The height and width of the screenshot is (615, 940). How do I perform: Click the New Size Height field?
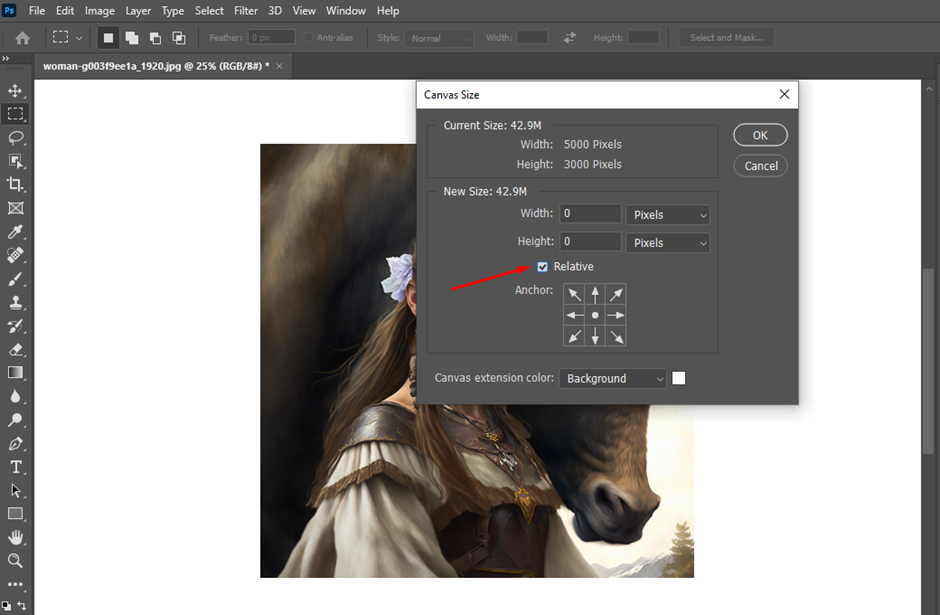(x=590, y=242)
